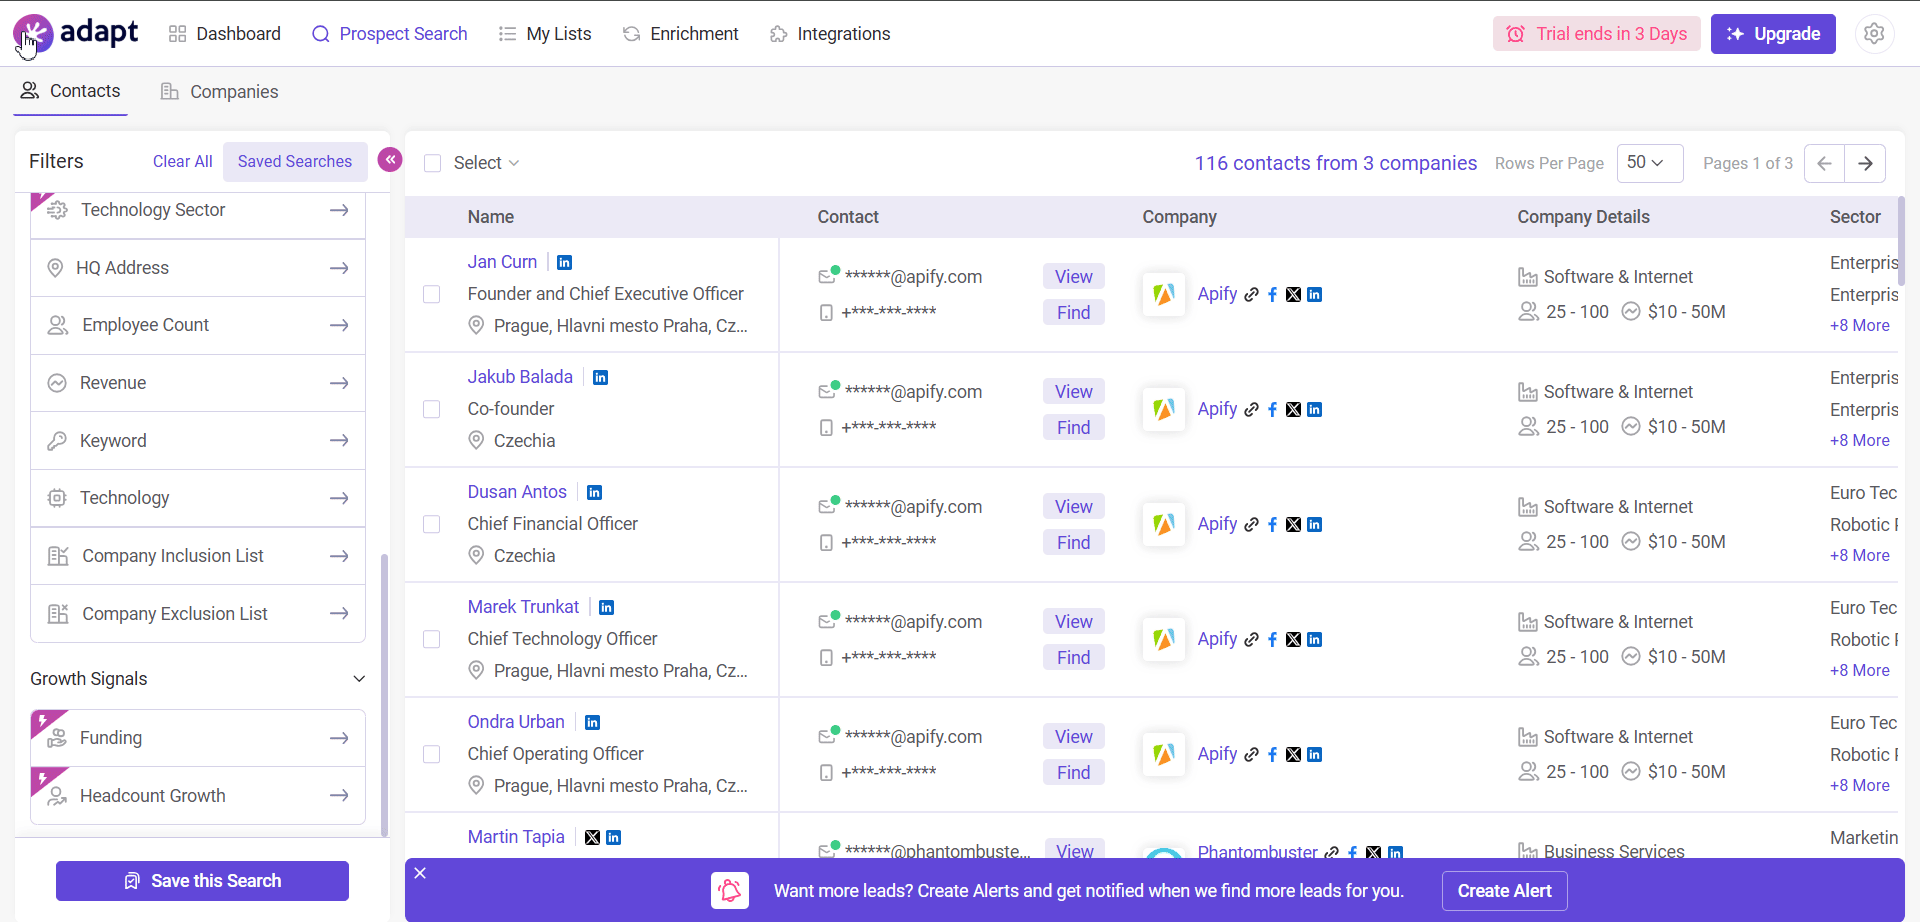Collapse the Growth Signals section
This screenshot has height=922, width=1920.
359,678
